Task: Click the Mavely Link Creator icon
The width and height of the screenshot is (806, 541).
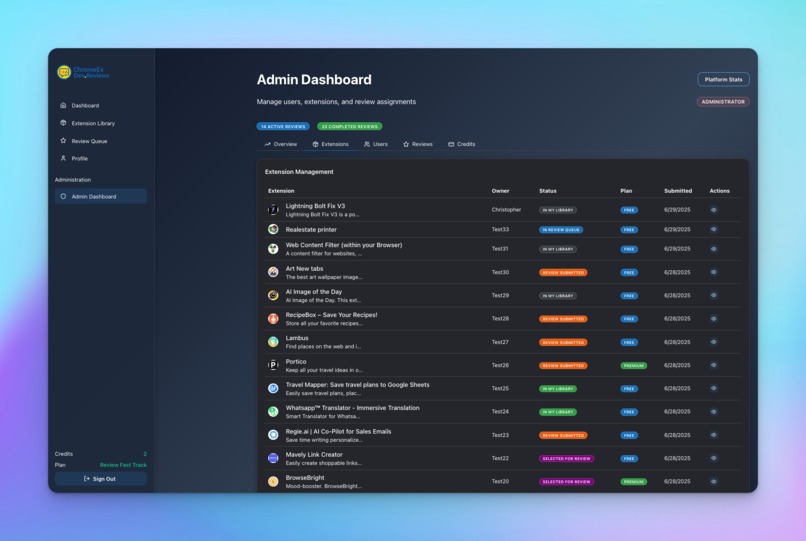Action: coord(273,458)
